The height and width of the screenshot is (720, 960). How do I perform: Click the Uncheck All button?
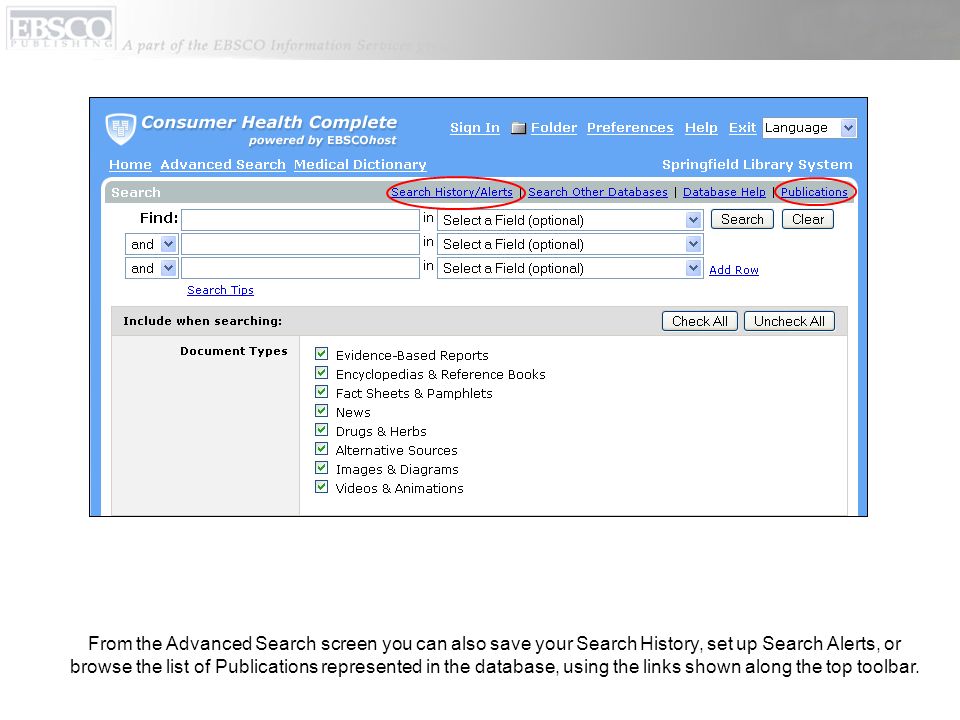(x=789, y=321)
